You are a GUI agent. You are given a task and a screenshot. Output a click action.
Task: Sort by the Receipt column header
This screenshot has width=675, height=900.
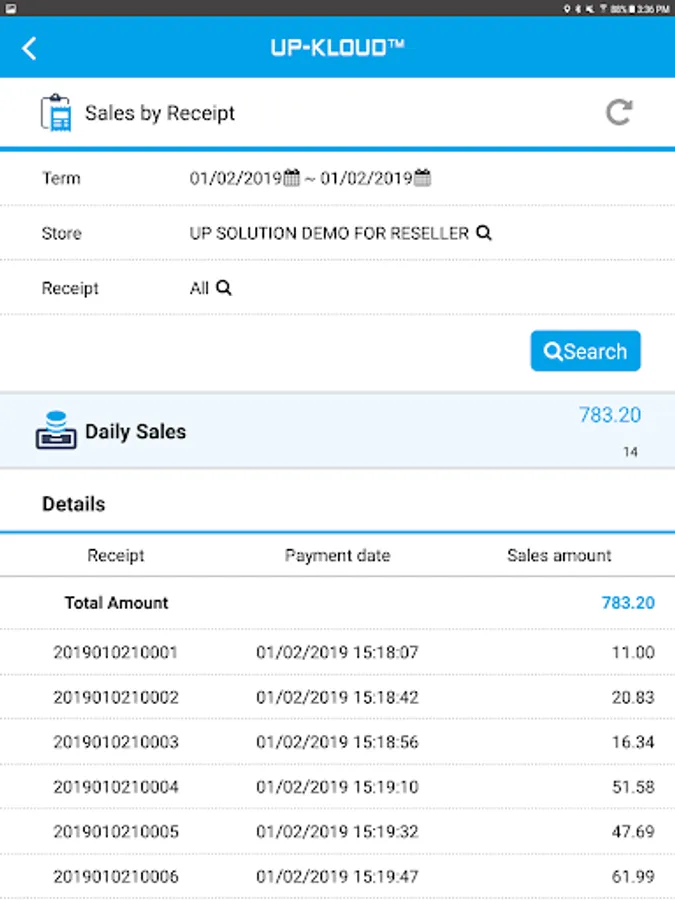116,556
